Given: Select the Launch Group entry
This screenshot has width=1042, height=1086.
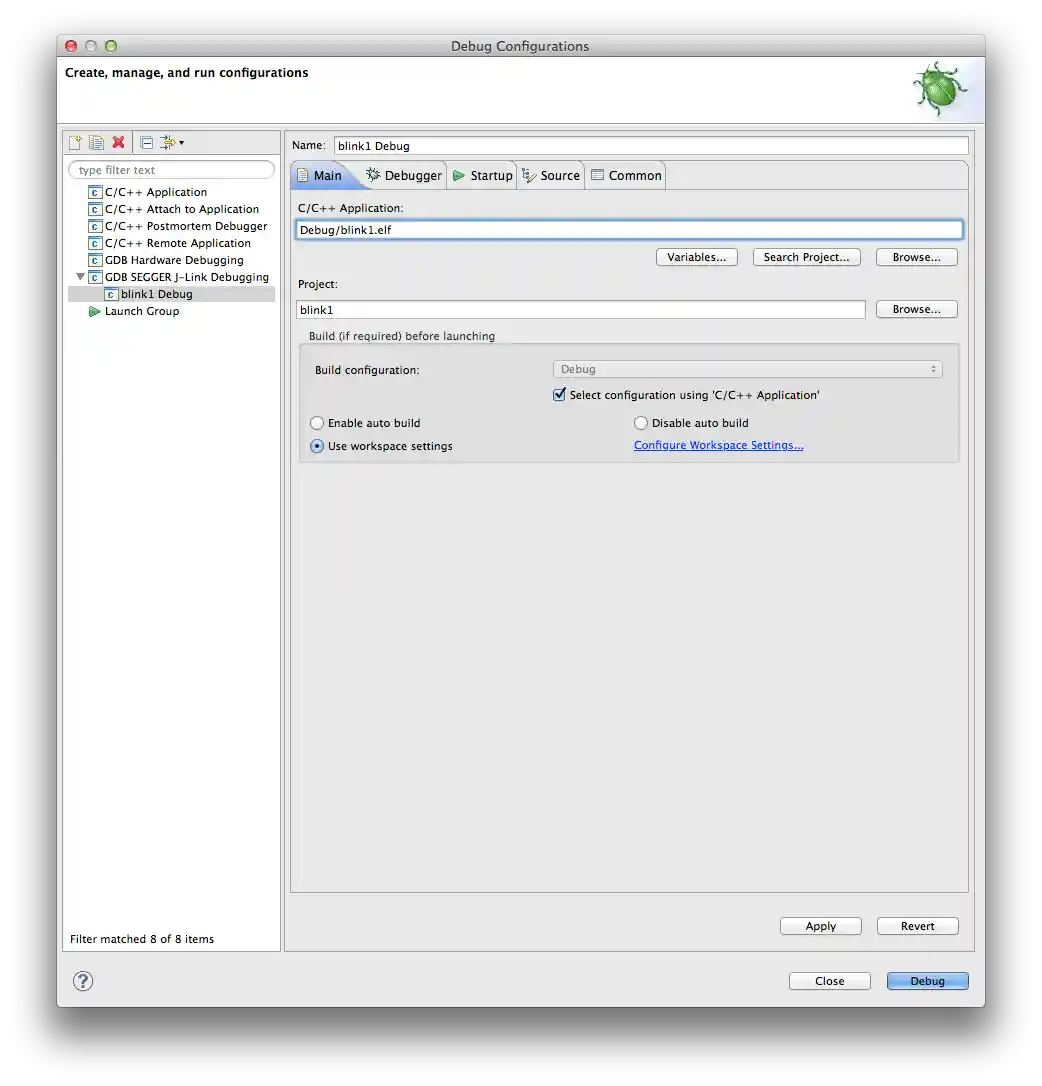Looking at the screenshot, I should (142, 312).
